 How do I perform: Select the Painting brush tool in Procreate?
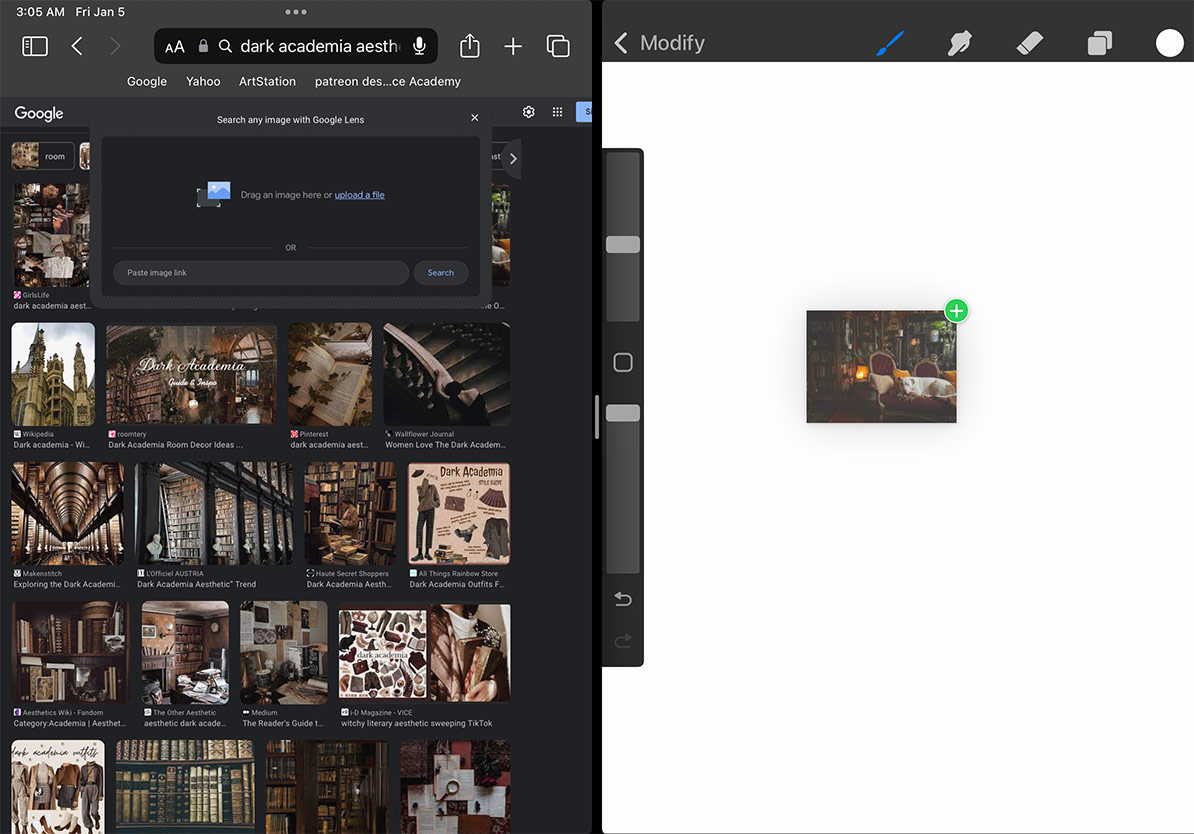pyautogui.click(x=888, y=43)
